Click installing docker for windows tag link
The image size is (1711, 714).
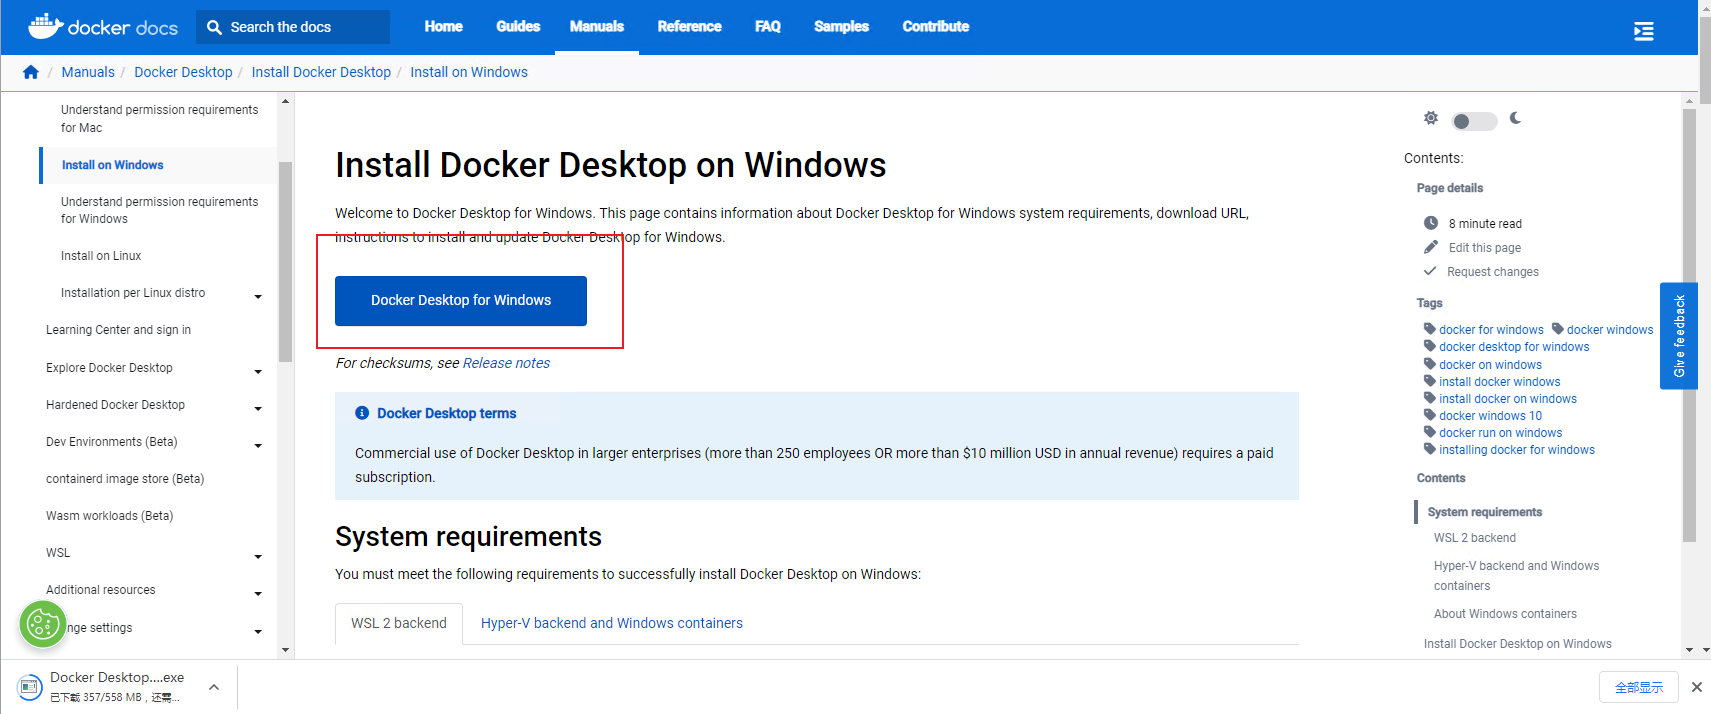[1517, 450]
